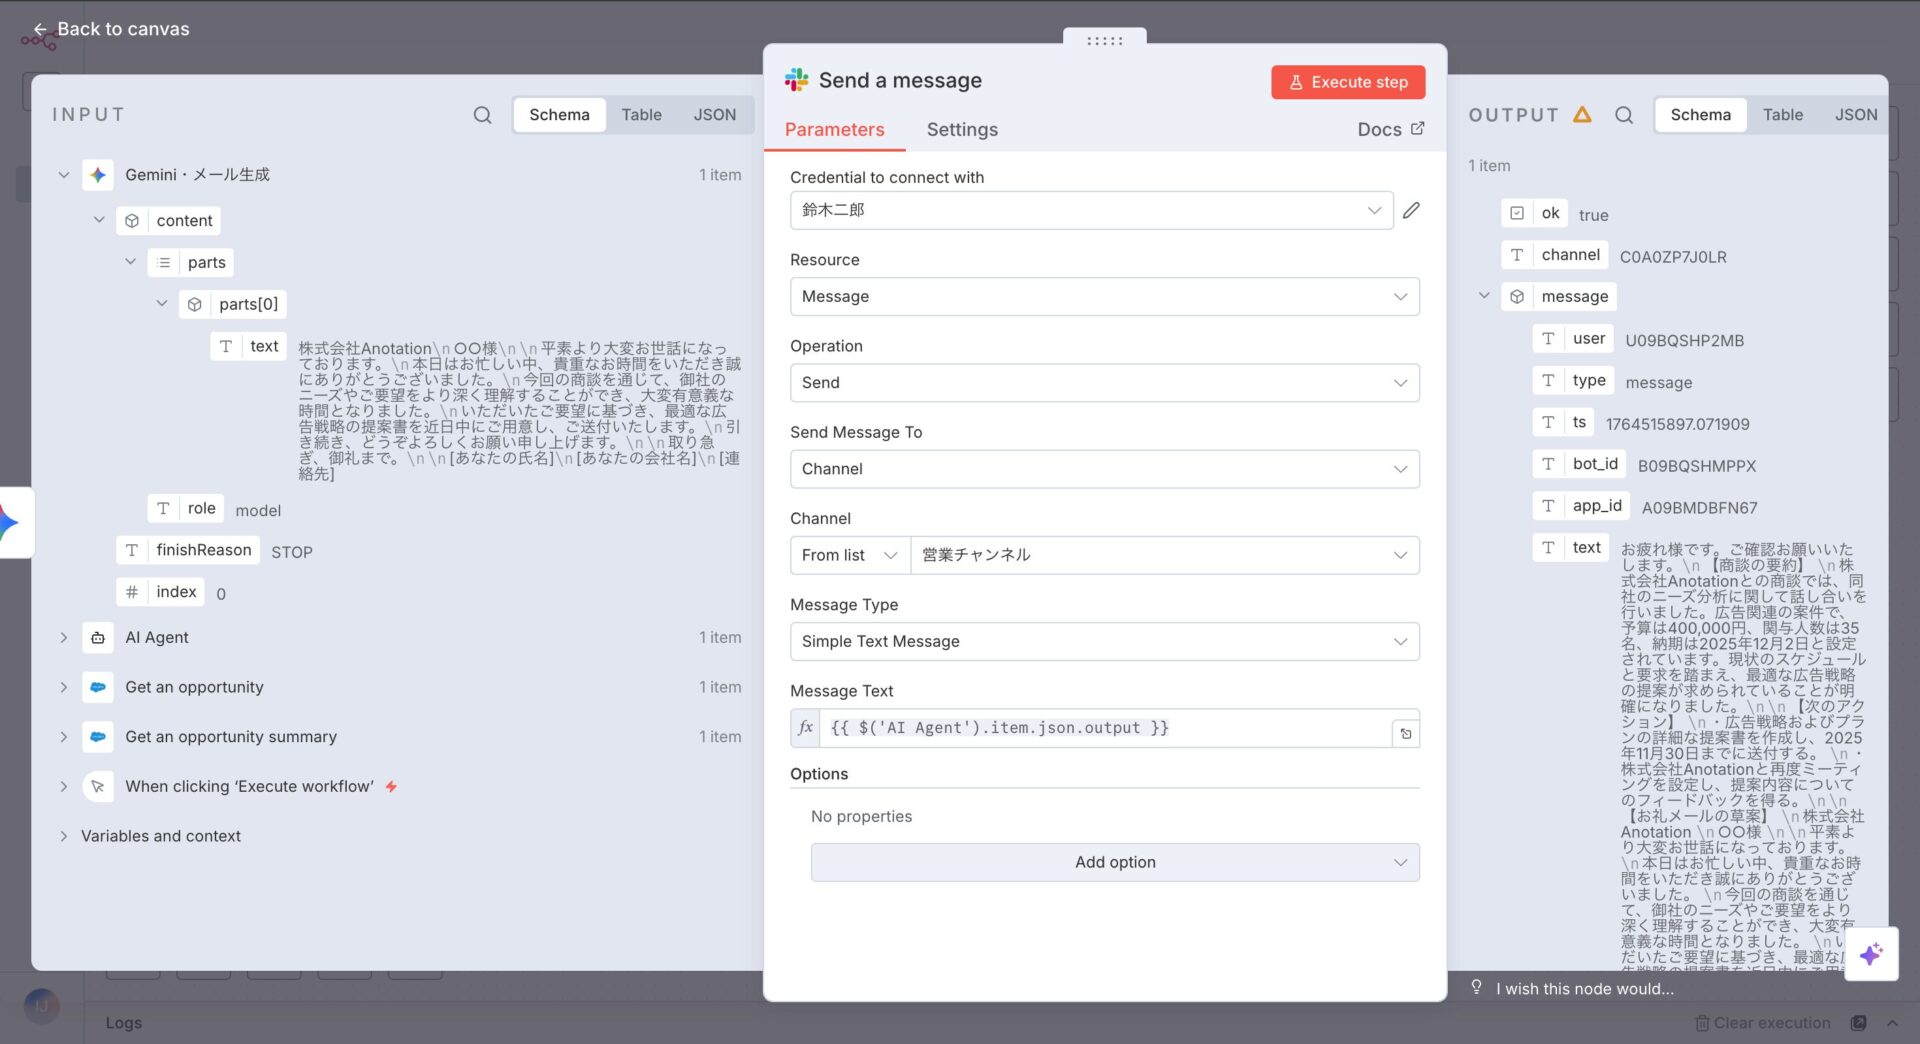This screenshot has height=1044, width=1920.
Task: Click into the Message Text expression field
Action: point(1100,729)
